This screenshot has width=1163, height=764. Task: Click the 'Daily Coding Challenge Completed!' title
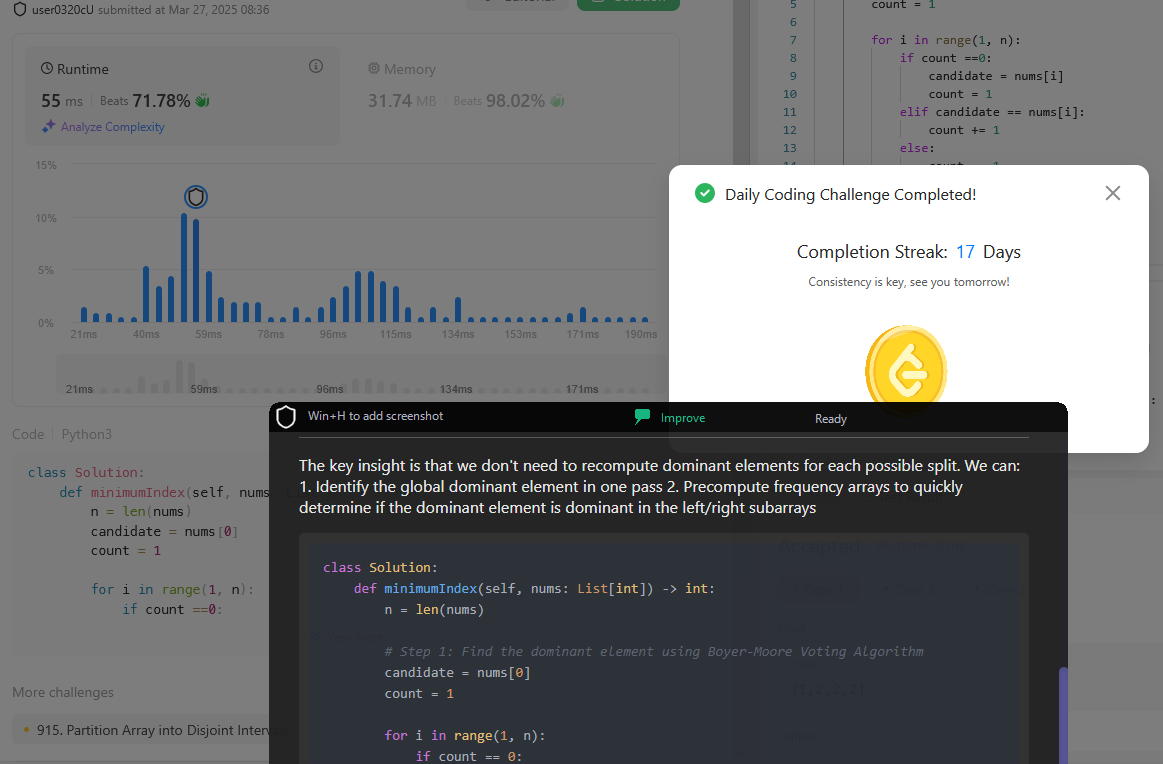coord(850,194)
